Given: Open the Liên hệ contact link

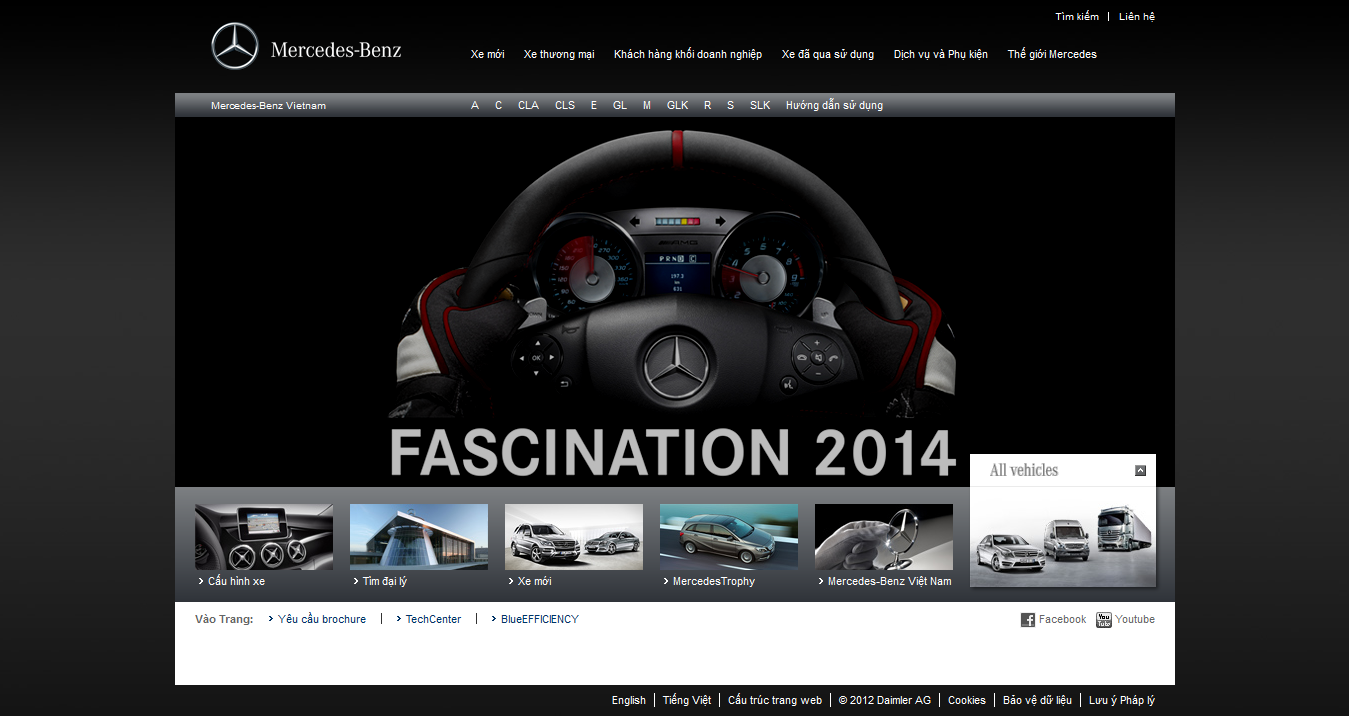Looking at the screenshot, I should 1136,17.
